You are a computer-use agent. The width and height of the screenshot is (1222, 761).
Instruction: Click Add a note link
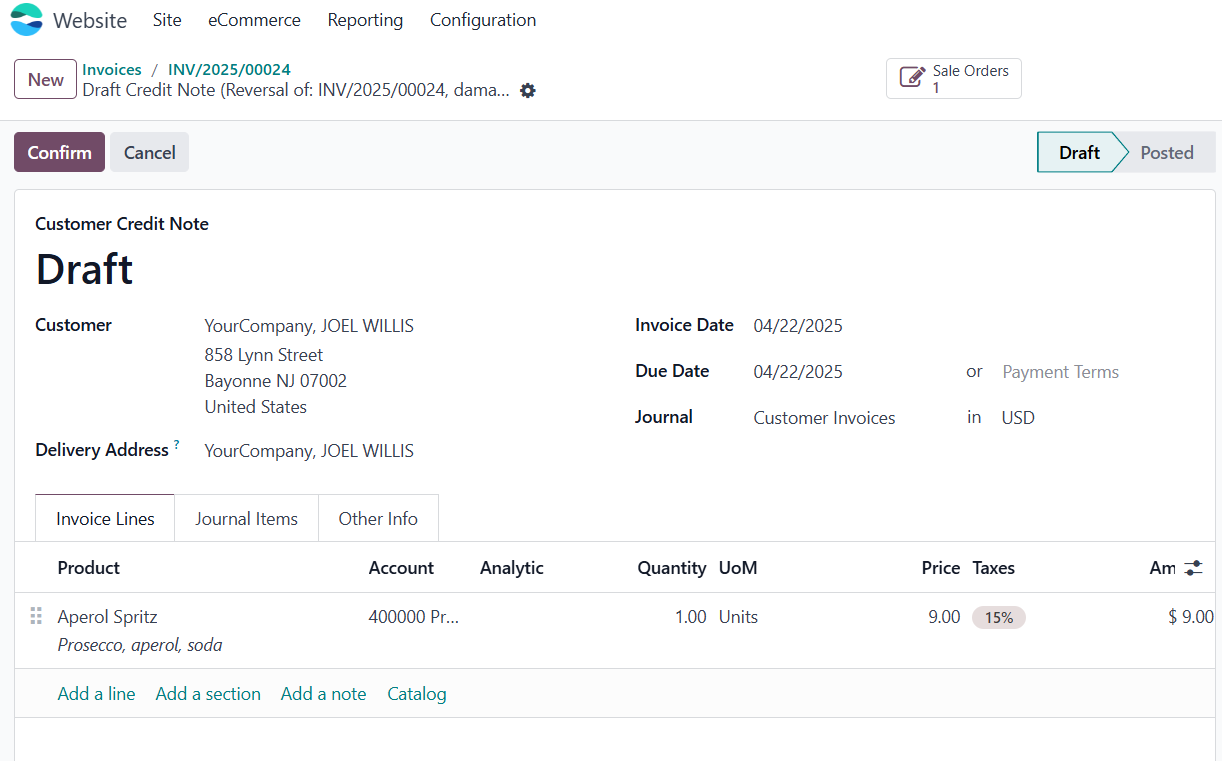tap(323, 694)
